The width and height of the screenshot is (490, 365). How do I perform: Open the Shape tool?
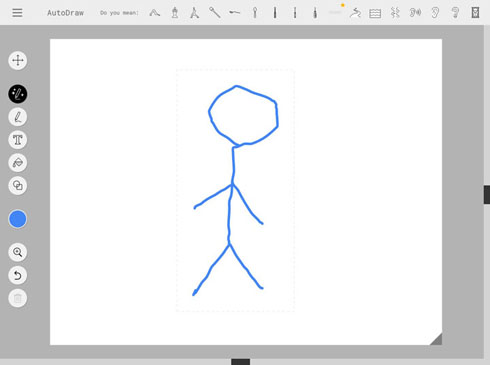tap(18, 185)
